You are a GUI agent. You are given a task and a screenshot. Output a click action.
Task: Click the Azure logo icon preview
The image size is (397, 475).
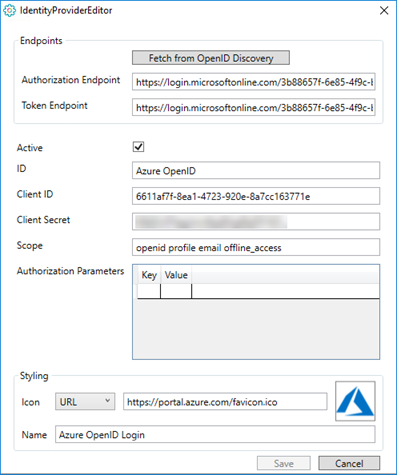(x=355, y=401)
